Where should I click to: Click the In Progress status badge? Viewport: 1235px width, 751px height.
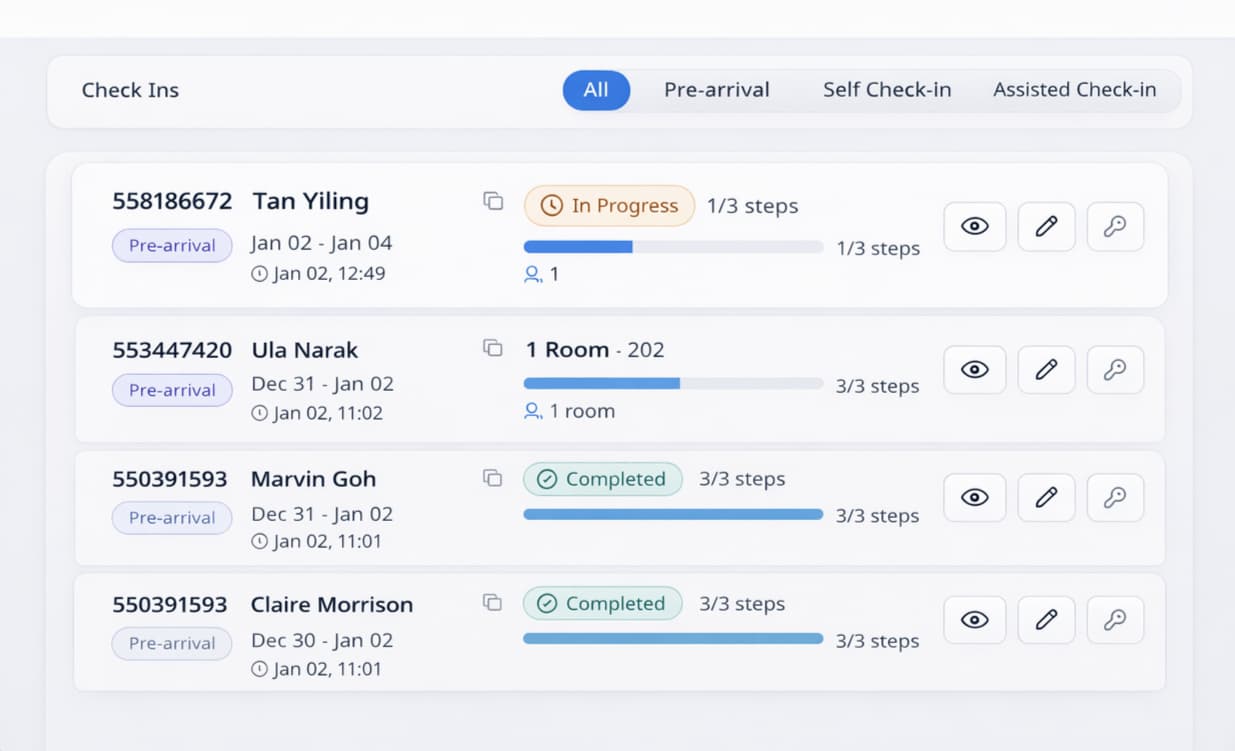(x=608, y=205)
